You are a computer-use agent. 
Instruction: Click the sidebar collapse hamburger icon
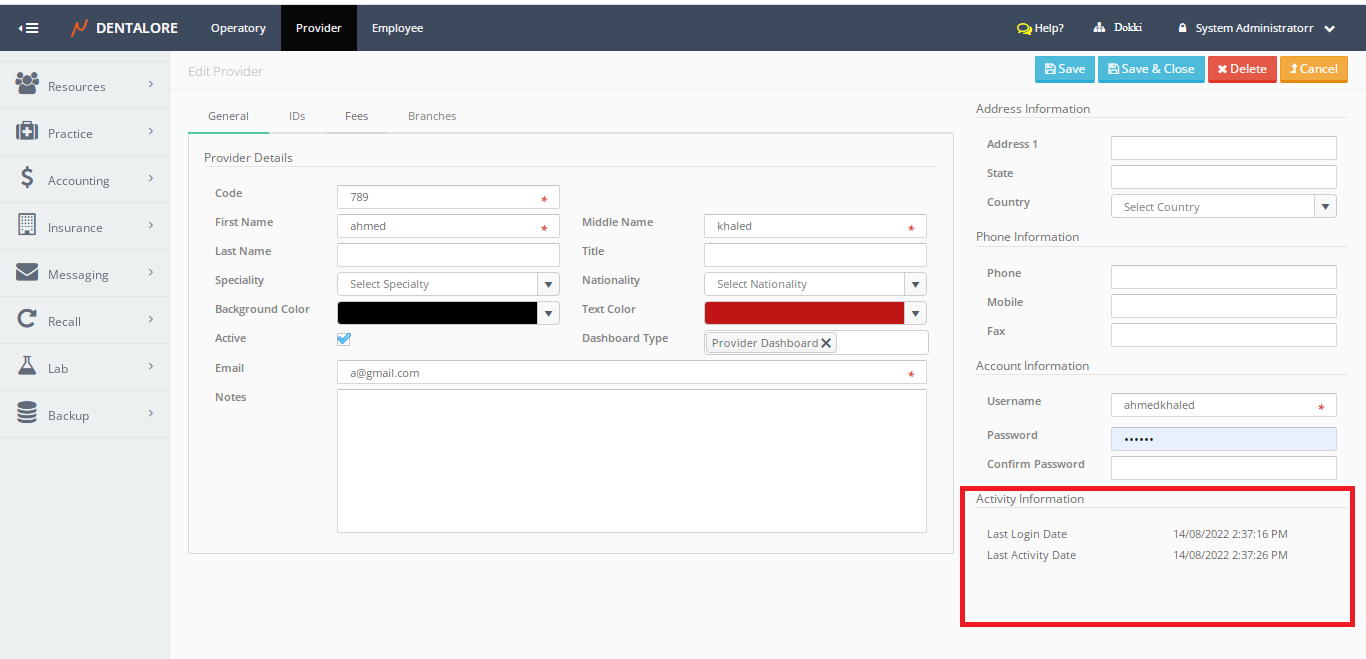[29, 28]
